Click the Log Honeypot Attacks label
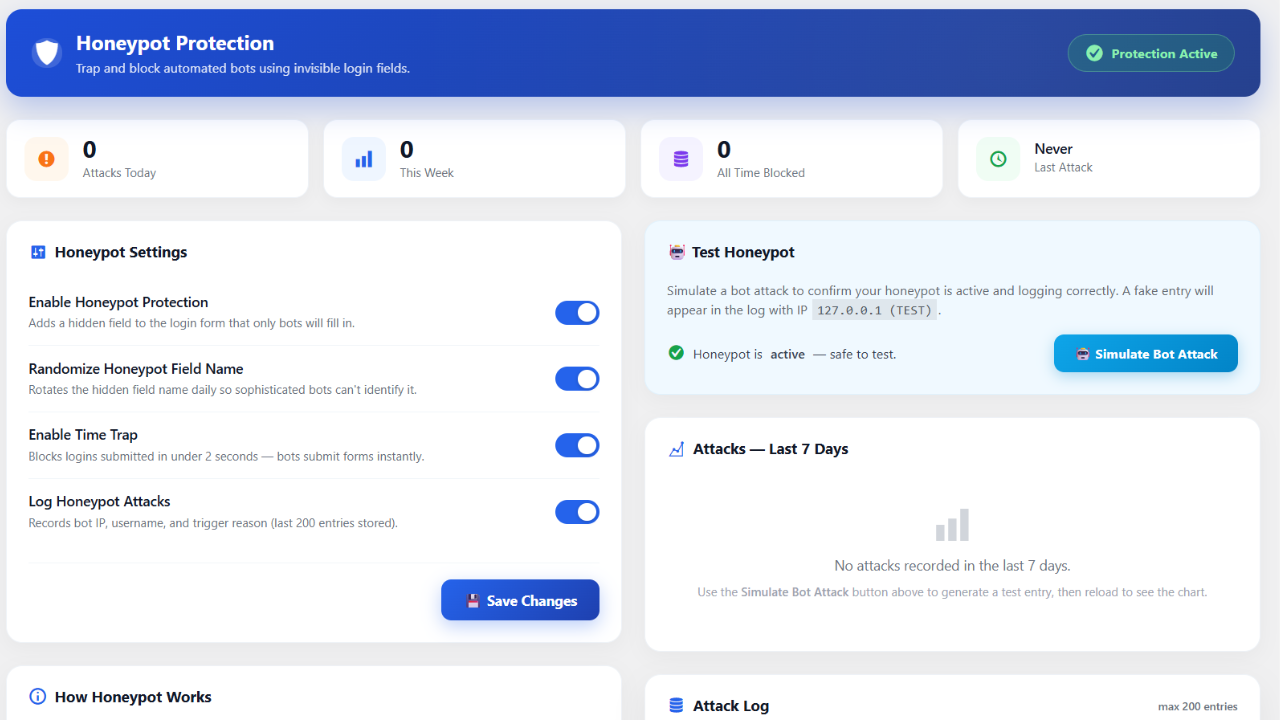 [x=99, y=502]
